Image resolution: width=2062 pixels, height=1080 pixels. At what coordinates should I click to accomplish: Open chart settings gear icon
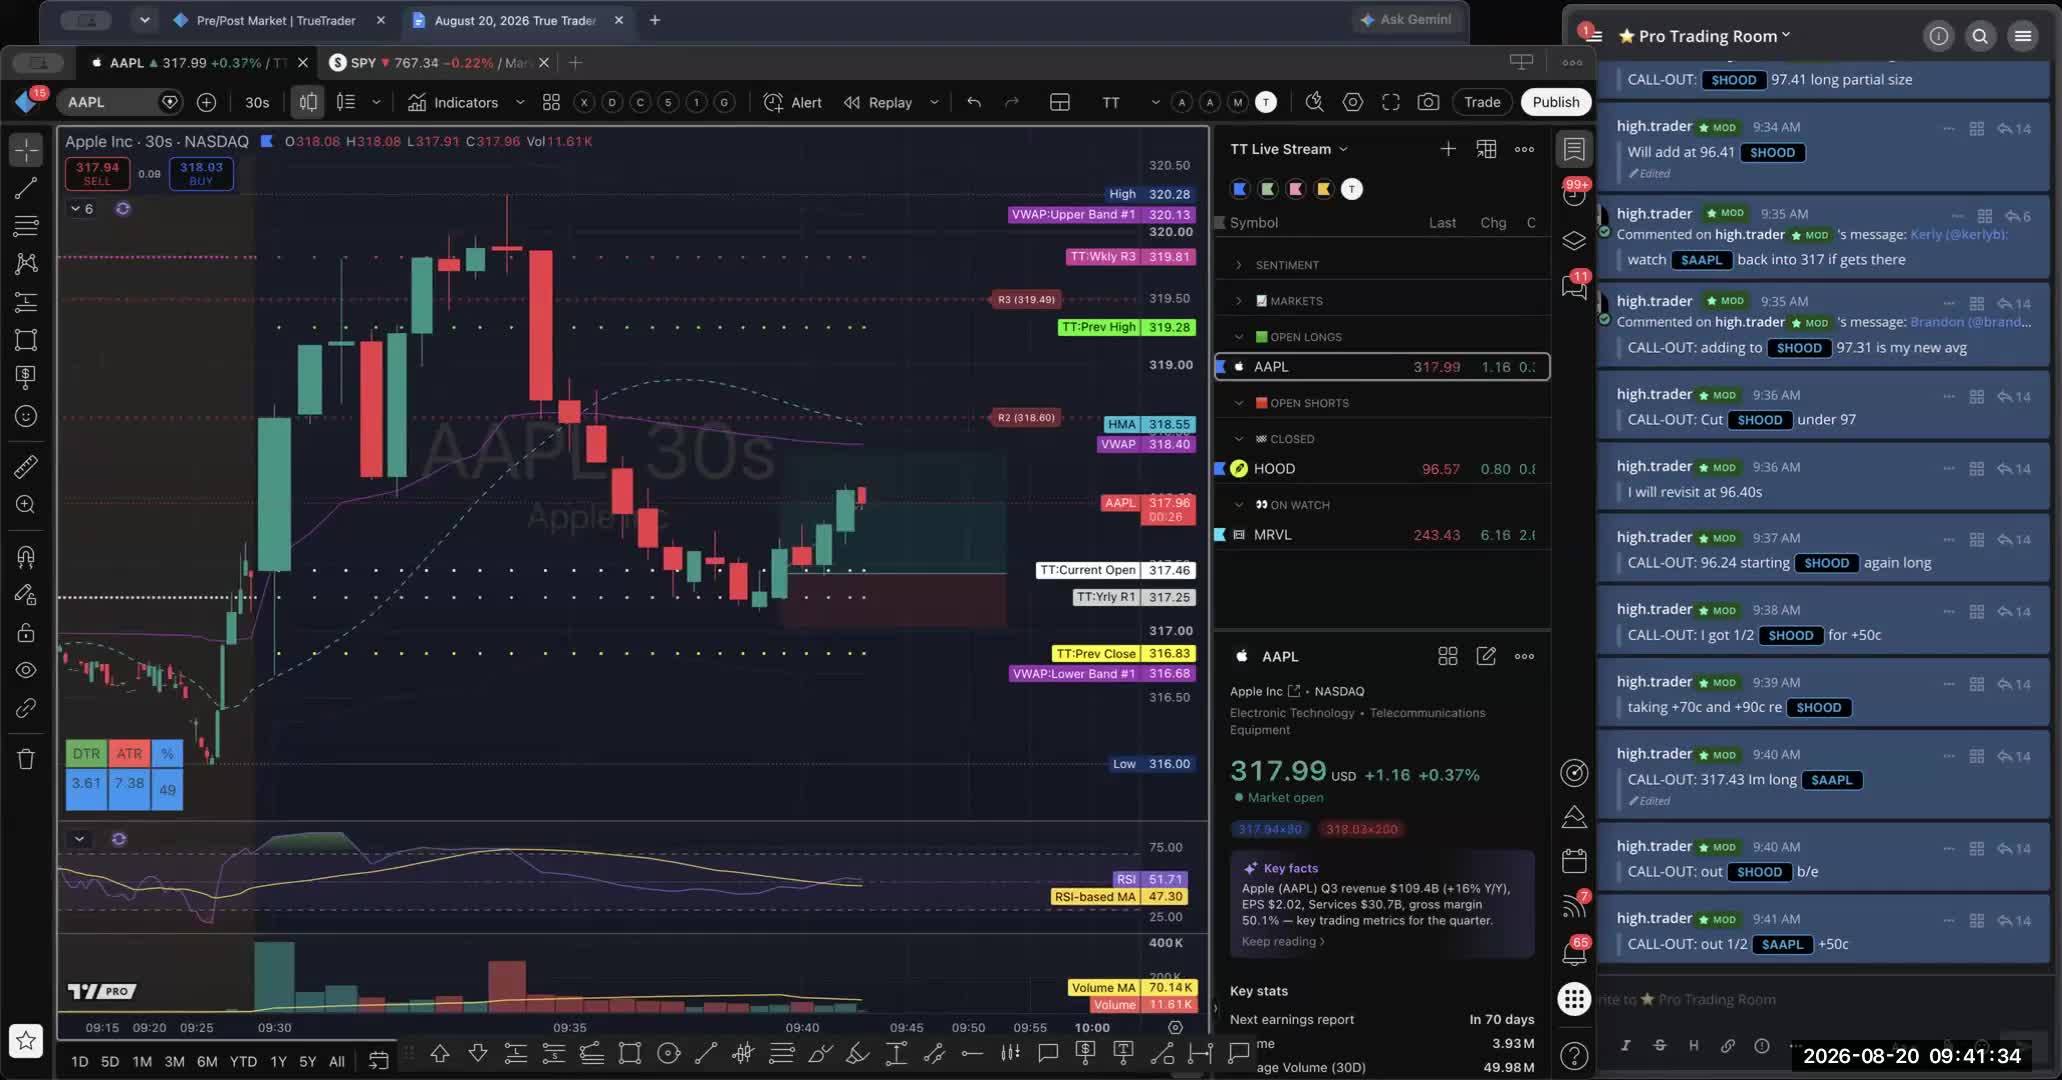(1353, 102)
